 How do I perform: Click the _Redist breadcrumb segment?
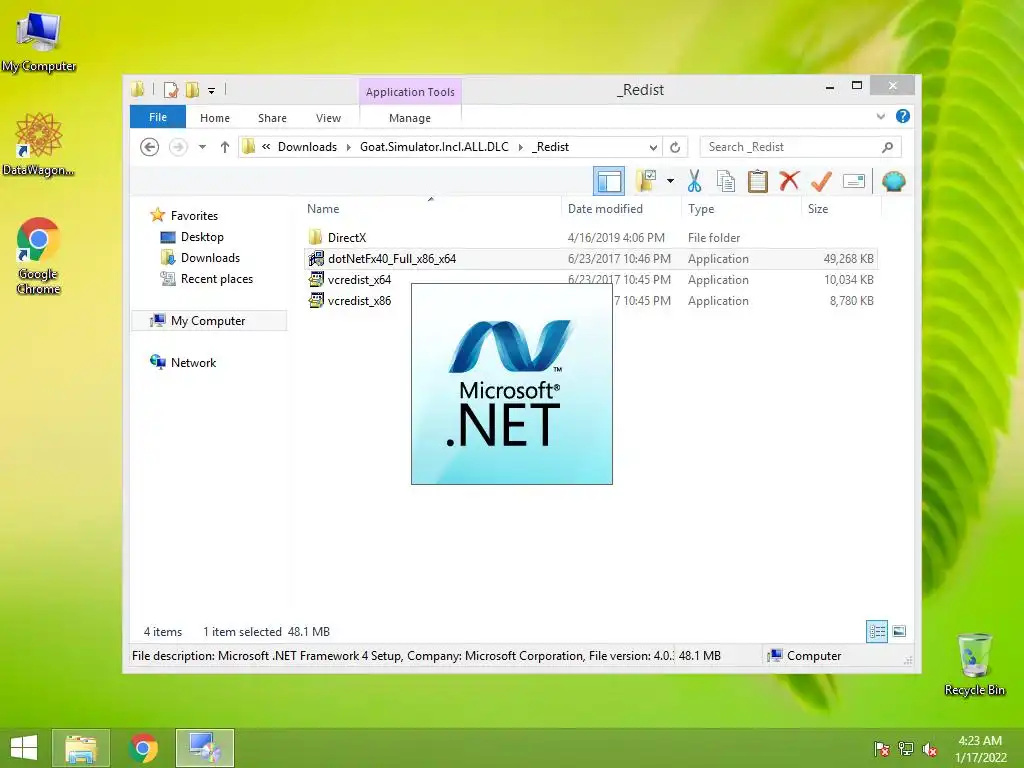click(551, 147)
